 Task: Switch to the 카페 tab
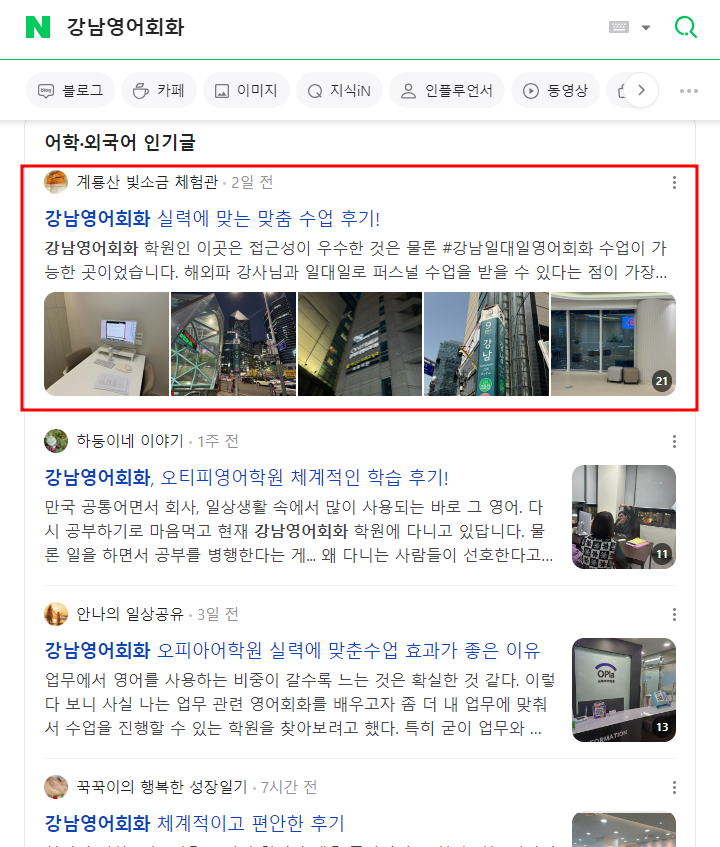[159, 90]
